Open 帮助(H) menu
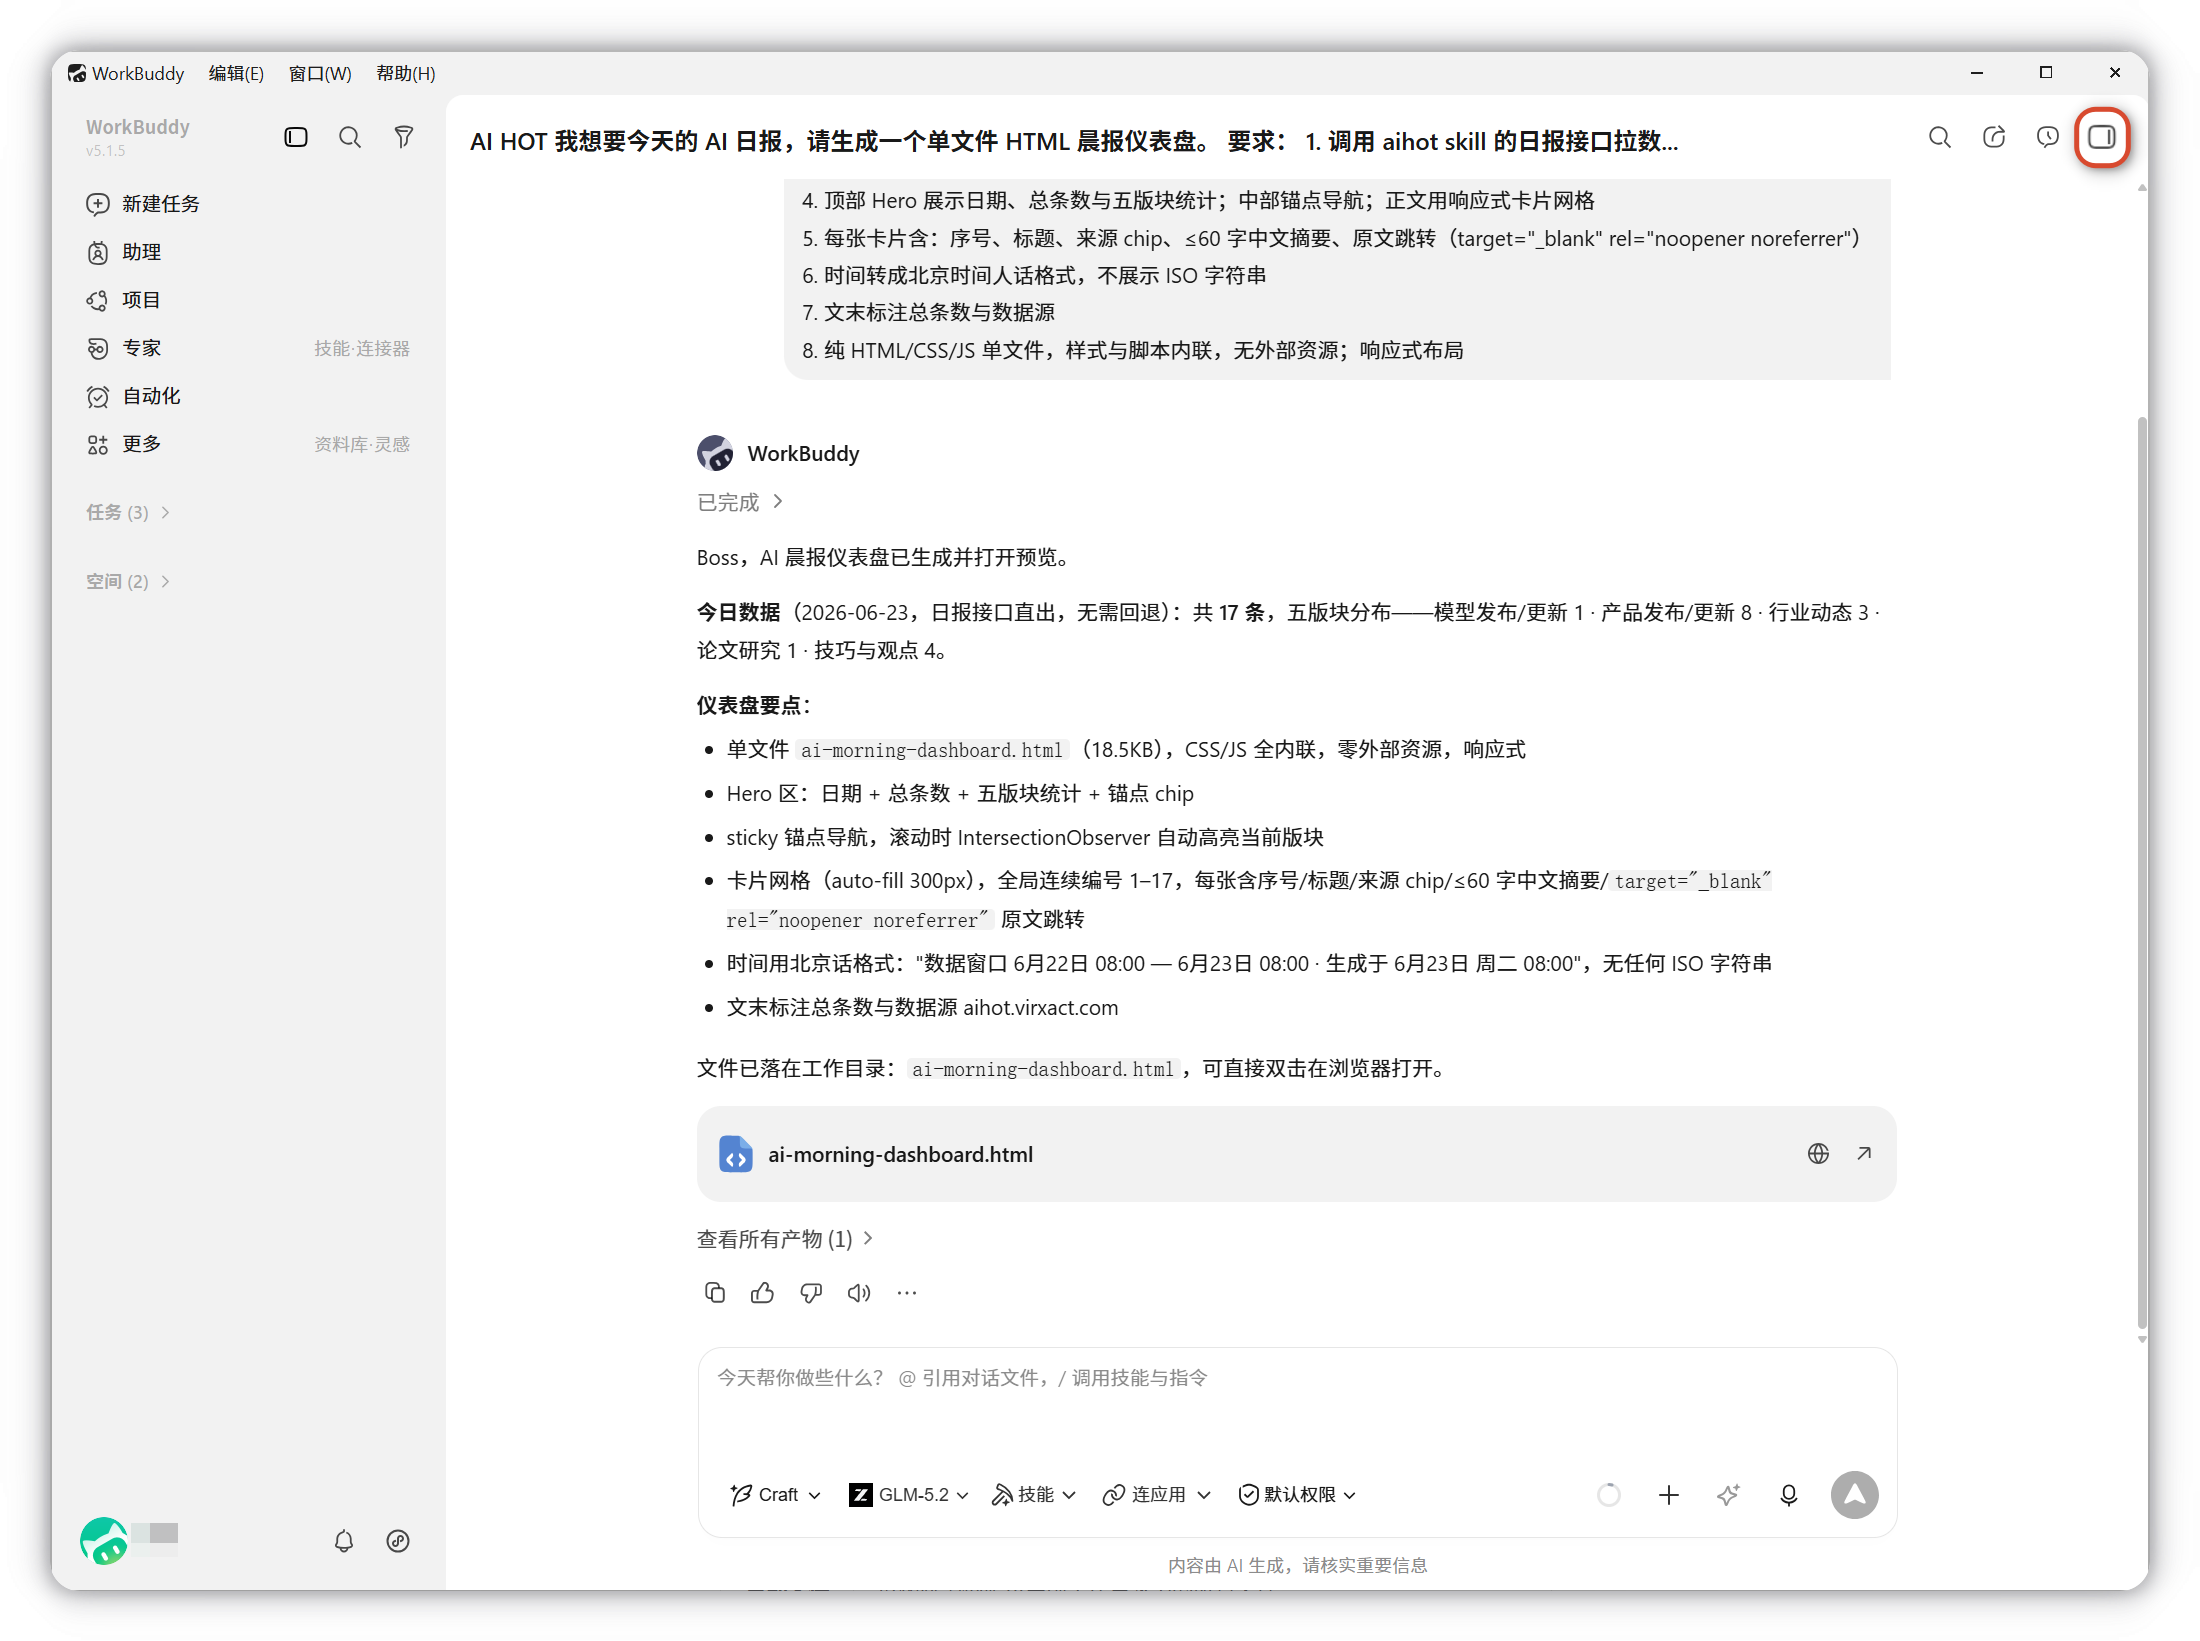This screenshot has width=2200, height=1641. tap(406, 73)
